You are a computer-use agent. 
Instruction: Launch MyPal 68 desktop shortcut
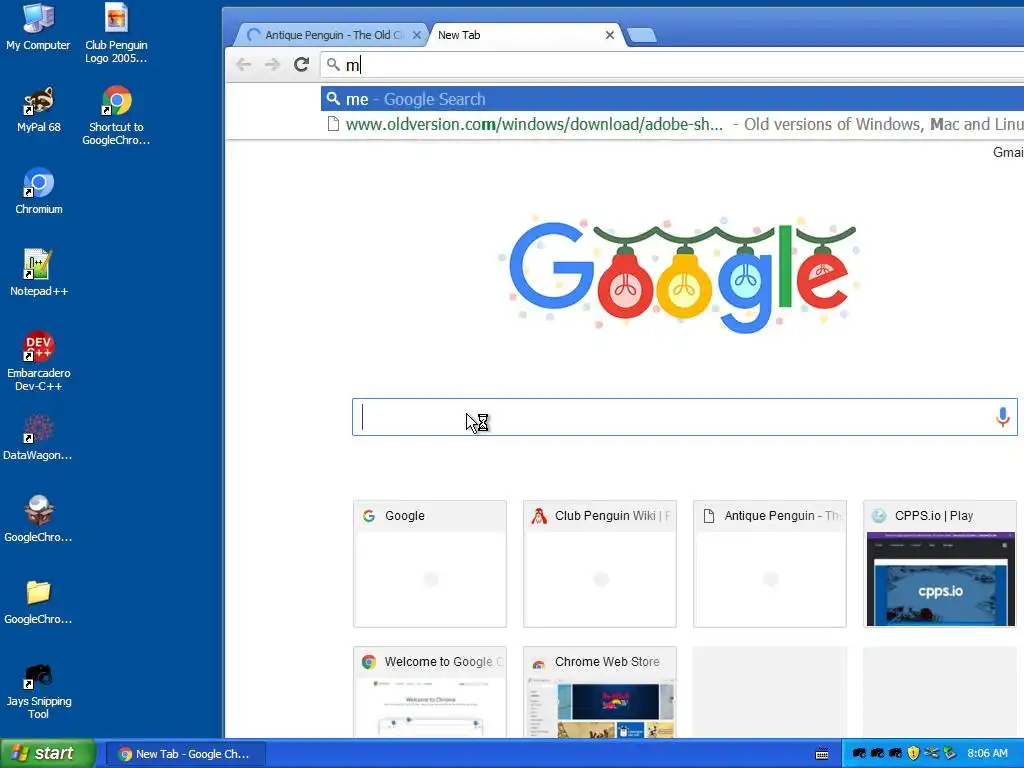coord(39,110)
